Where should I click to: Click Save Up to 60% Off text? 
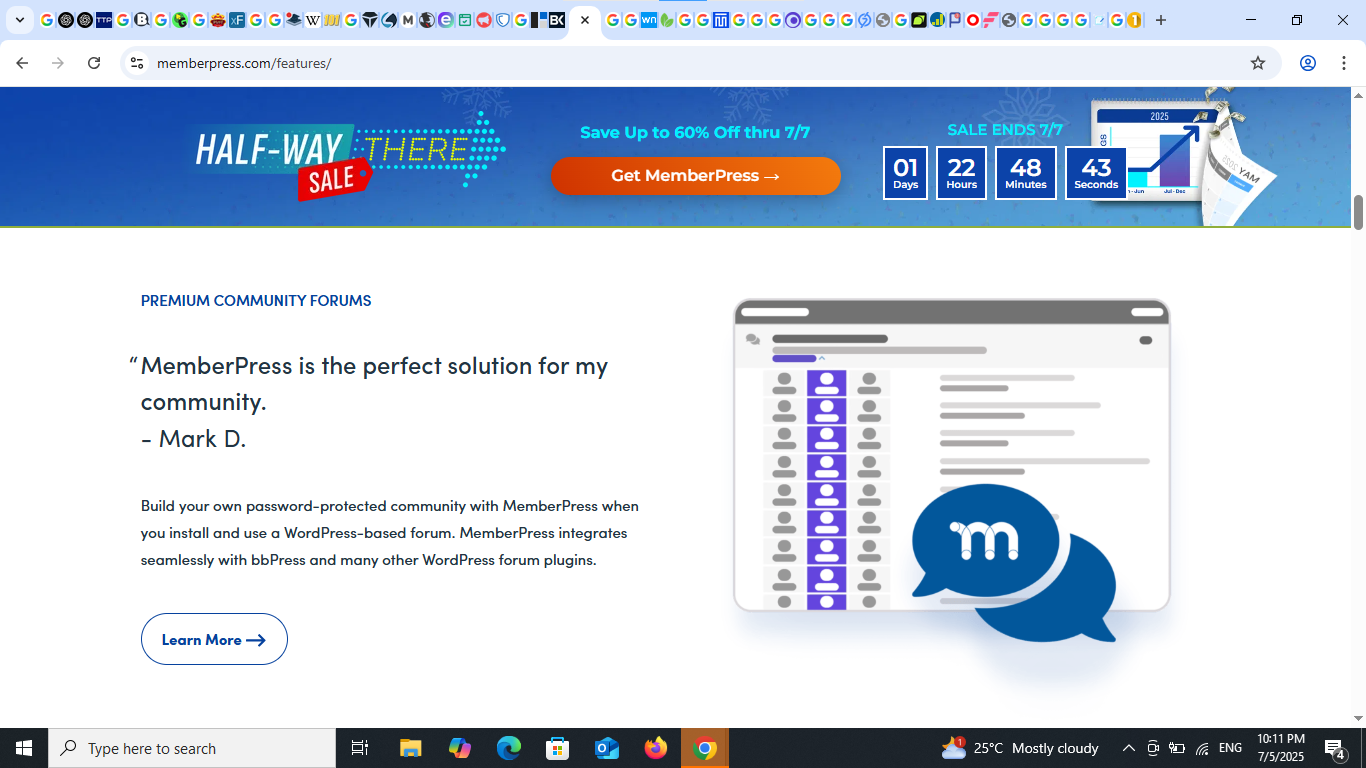tap(695, 132)
